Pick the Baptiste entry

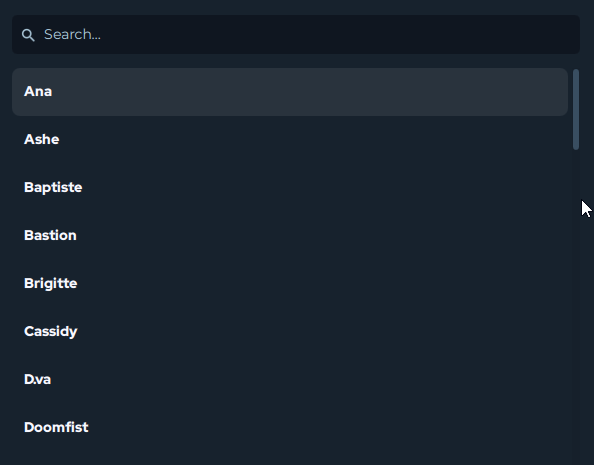click(x=290, y=188)
